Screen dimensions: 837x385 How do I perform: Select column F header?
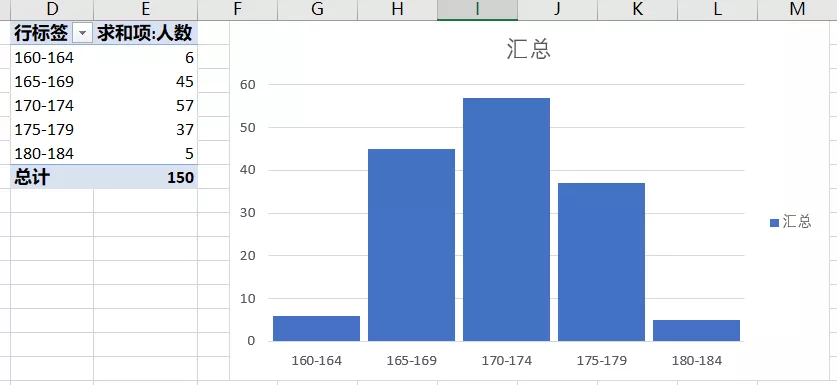pos(238,9)
